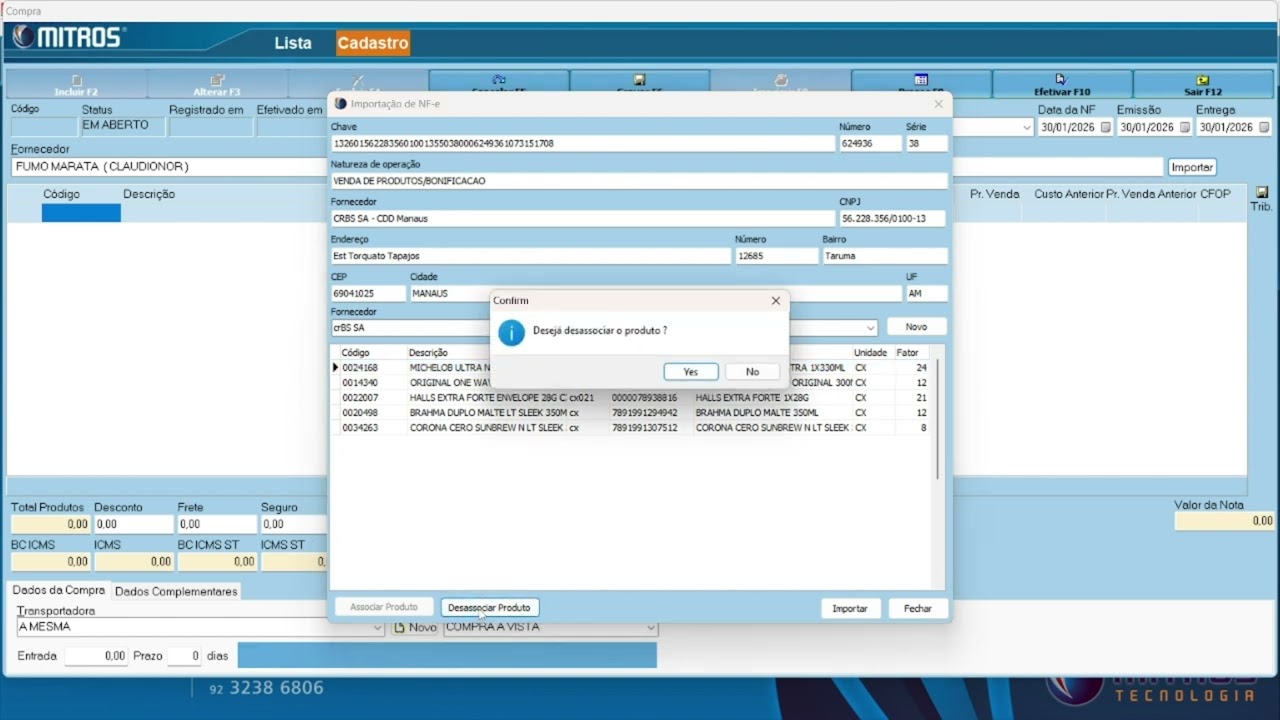This screenshot has height=720, width=1280.
Task: Click the MITROS logo in the header
Action: tap(68, 38)
